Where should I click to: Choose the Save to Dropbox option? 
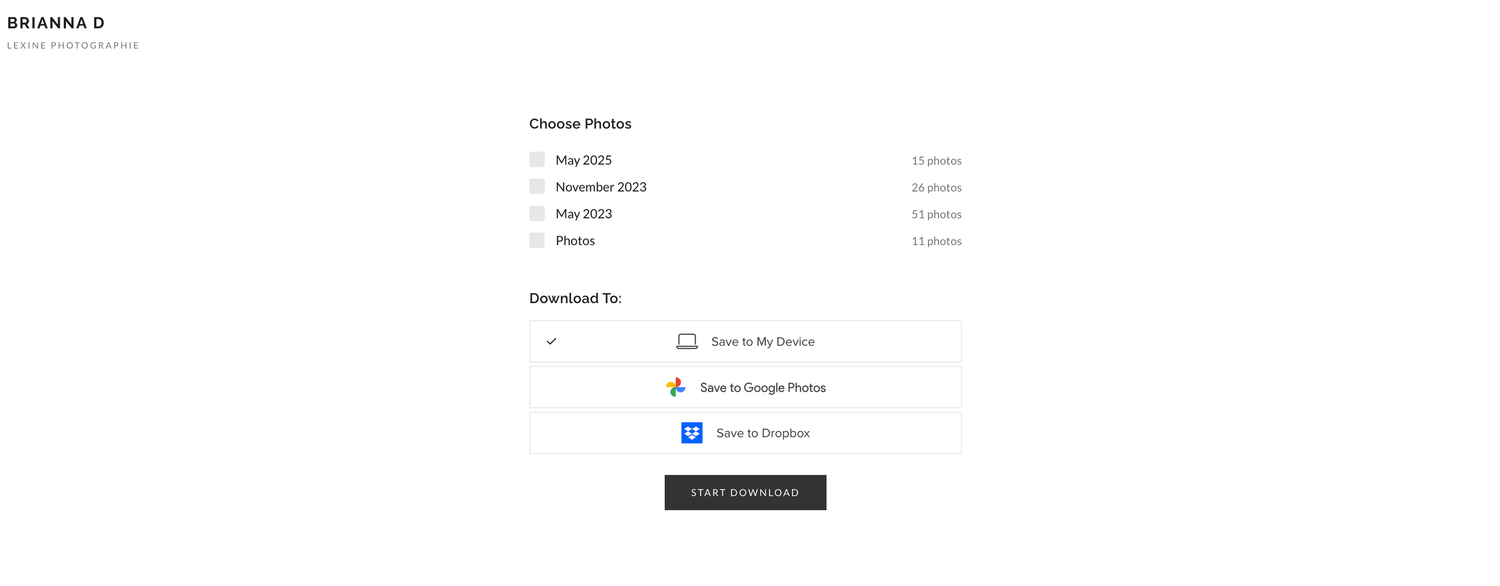[x=745, y=433]
